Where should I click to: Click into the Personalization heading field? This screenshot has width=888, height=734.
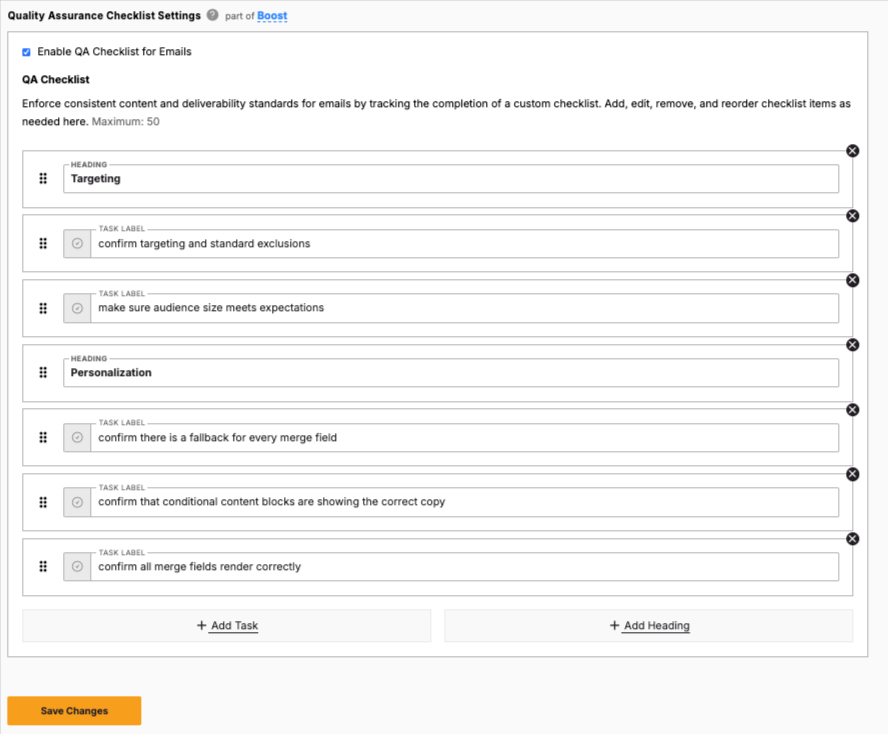[x=450, y=373]
